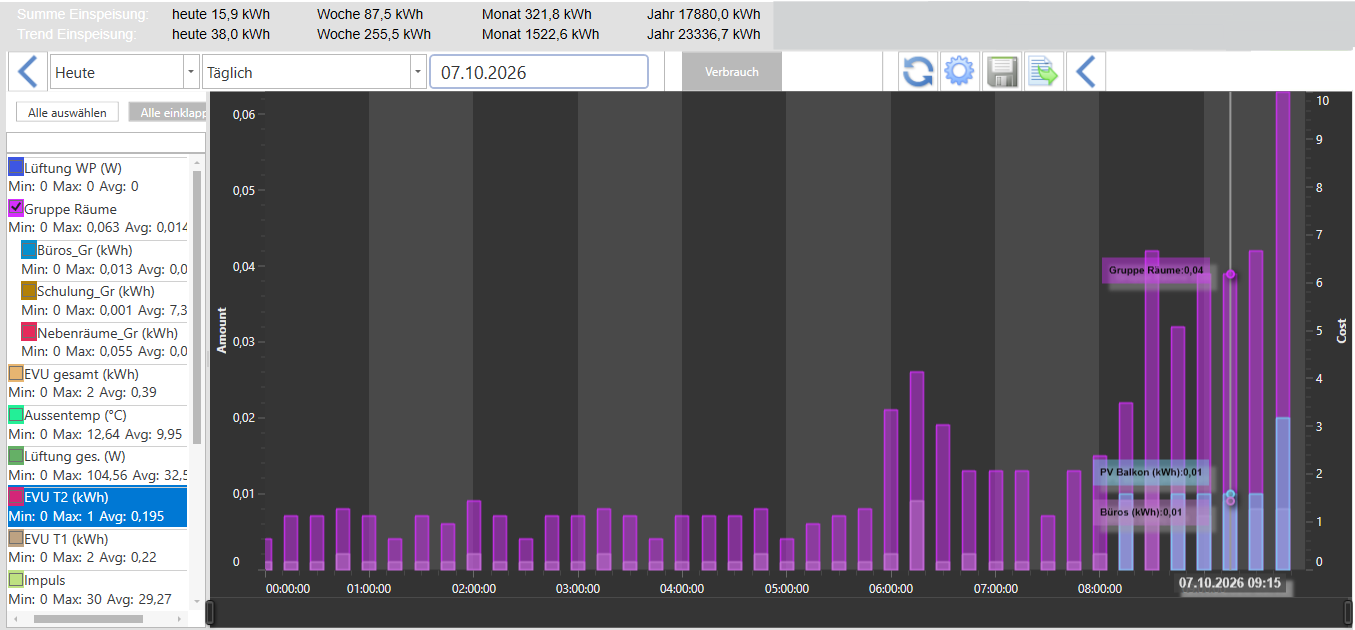Click the search box above the series list
This screenshot has height=630, width=1355.
tap(106, 142)
